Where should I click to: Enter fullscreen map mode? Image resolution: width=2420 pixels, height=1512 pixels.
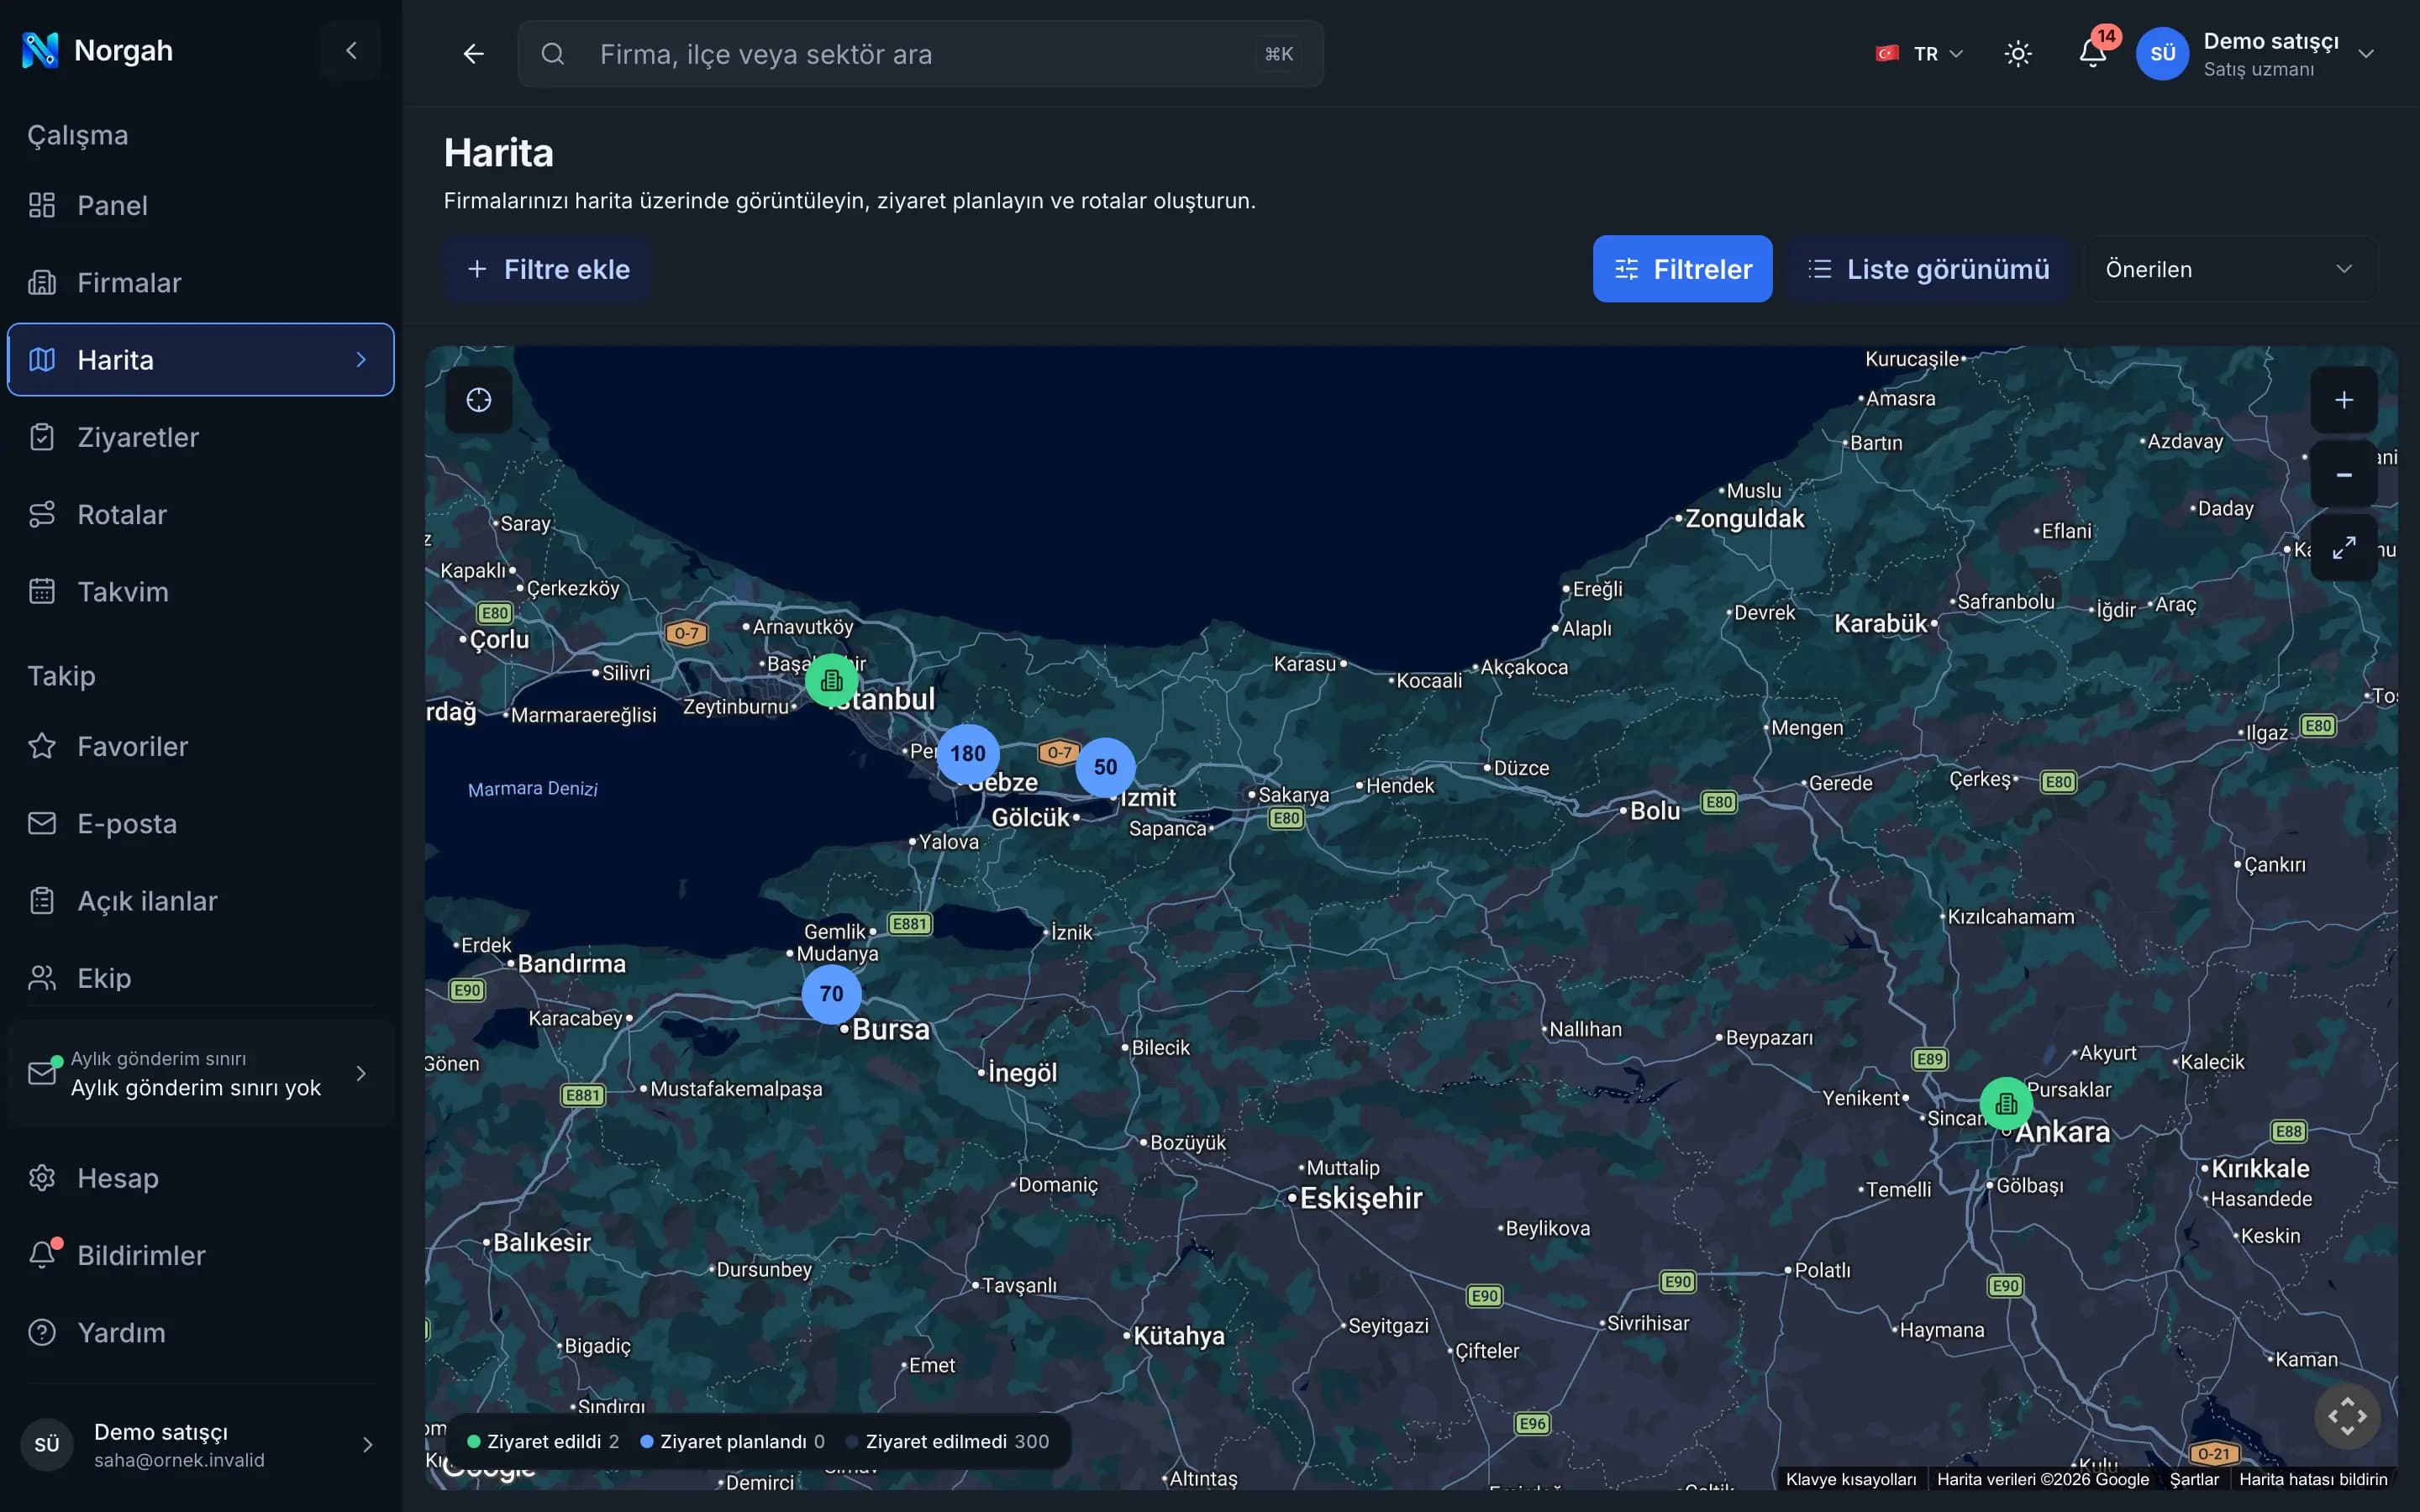tap(2344, 548)
